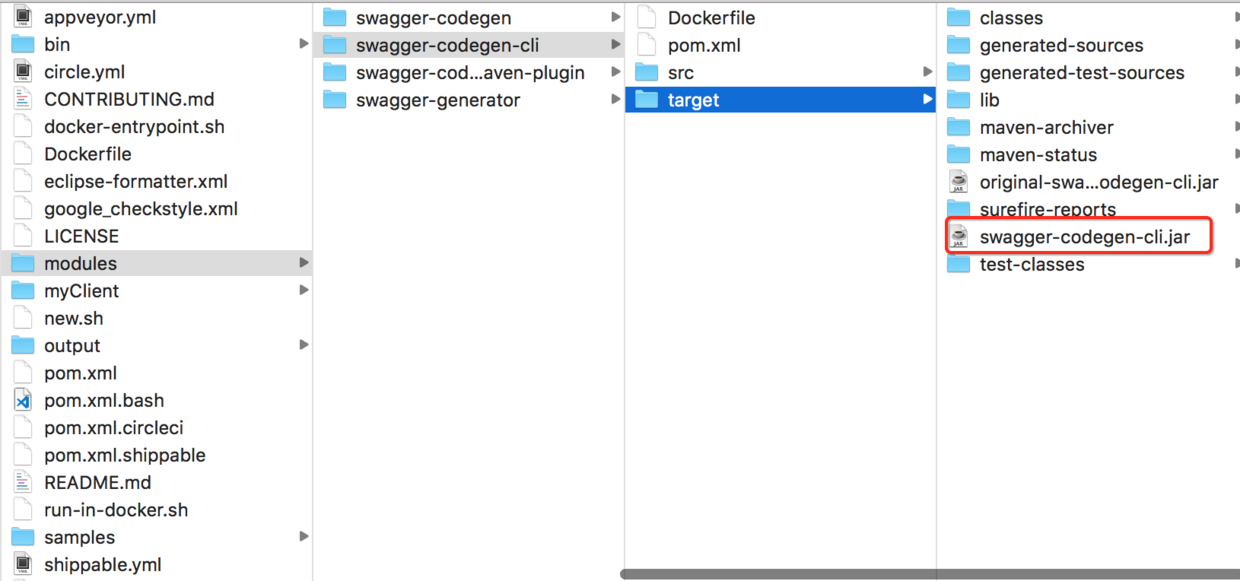The image size is (1240, 581).
Task: Click the README.md document icon
Action: (x=23, y=482)
